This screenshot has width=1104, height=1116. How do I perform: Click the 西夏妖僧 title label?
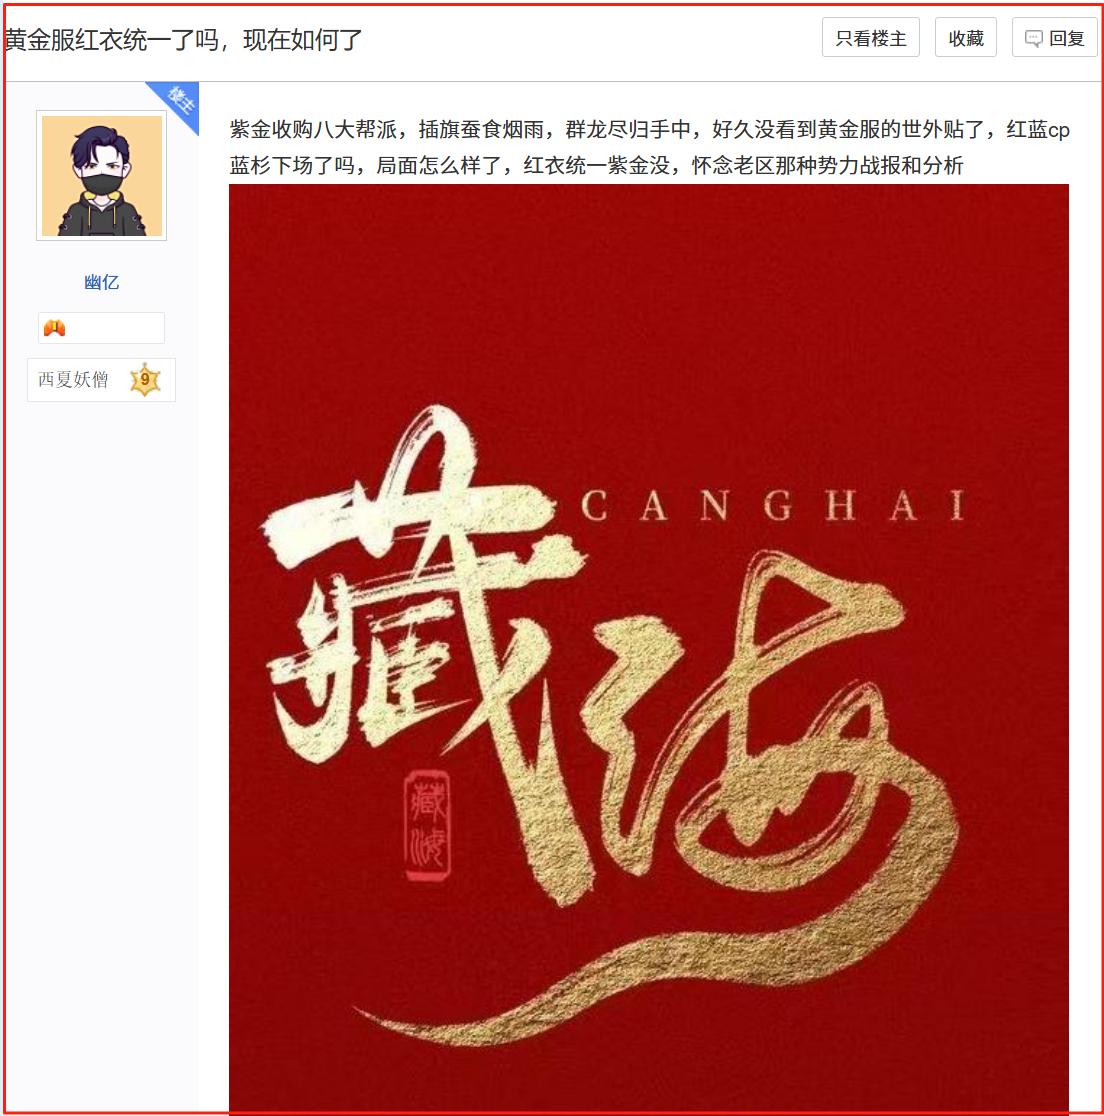[x=73, y=379]
